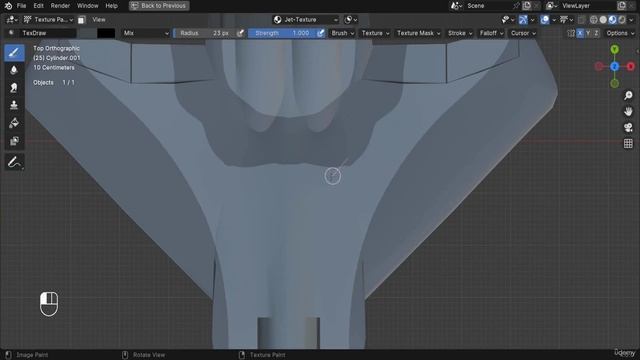
Task: Open the Render menu
Action: pos(60,6)
